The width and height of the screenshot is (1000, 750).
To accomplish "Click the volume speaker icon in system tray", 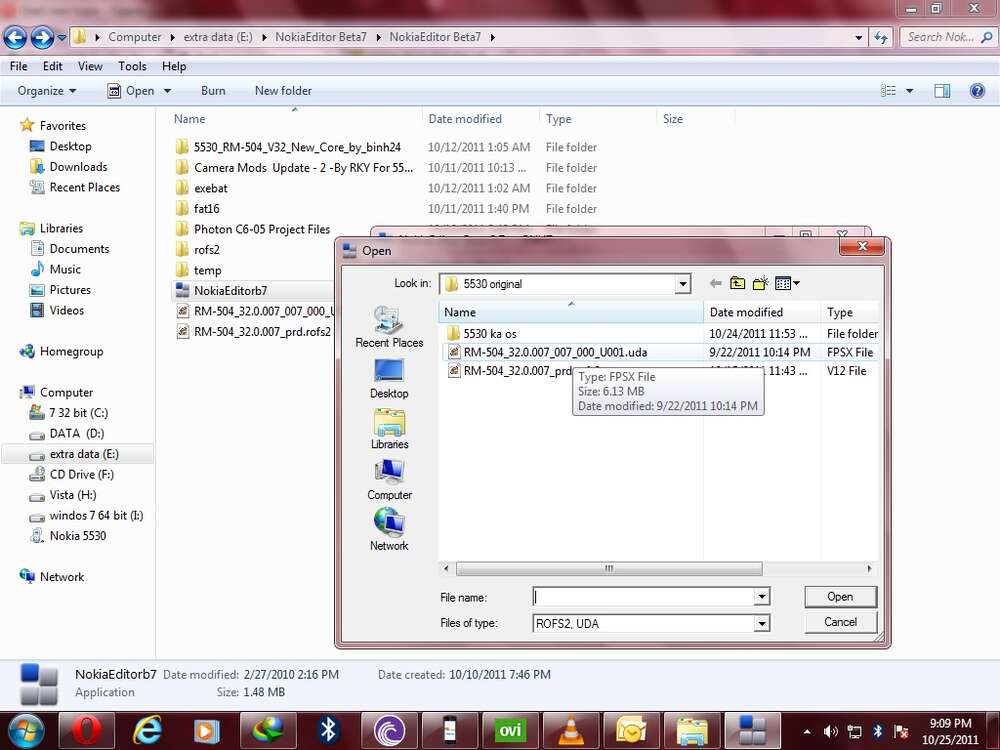I will 830,732.
